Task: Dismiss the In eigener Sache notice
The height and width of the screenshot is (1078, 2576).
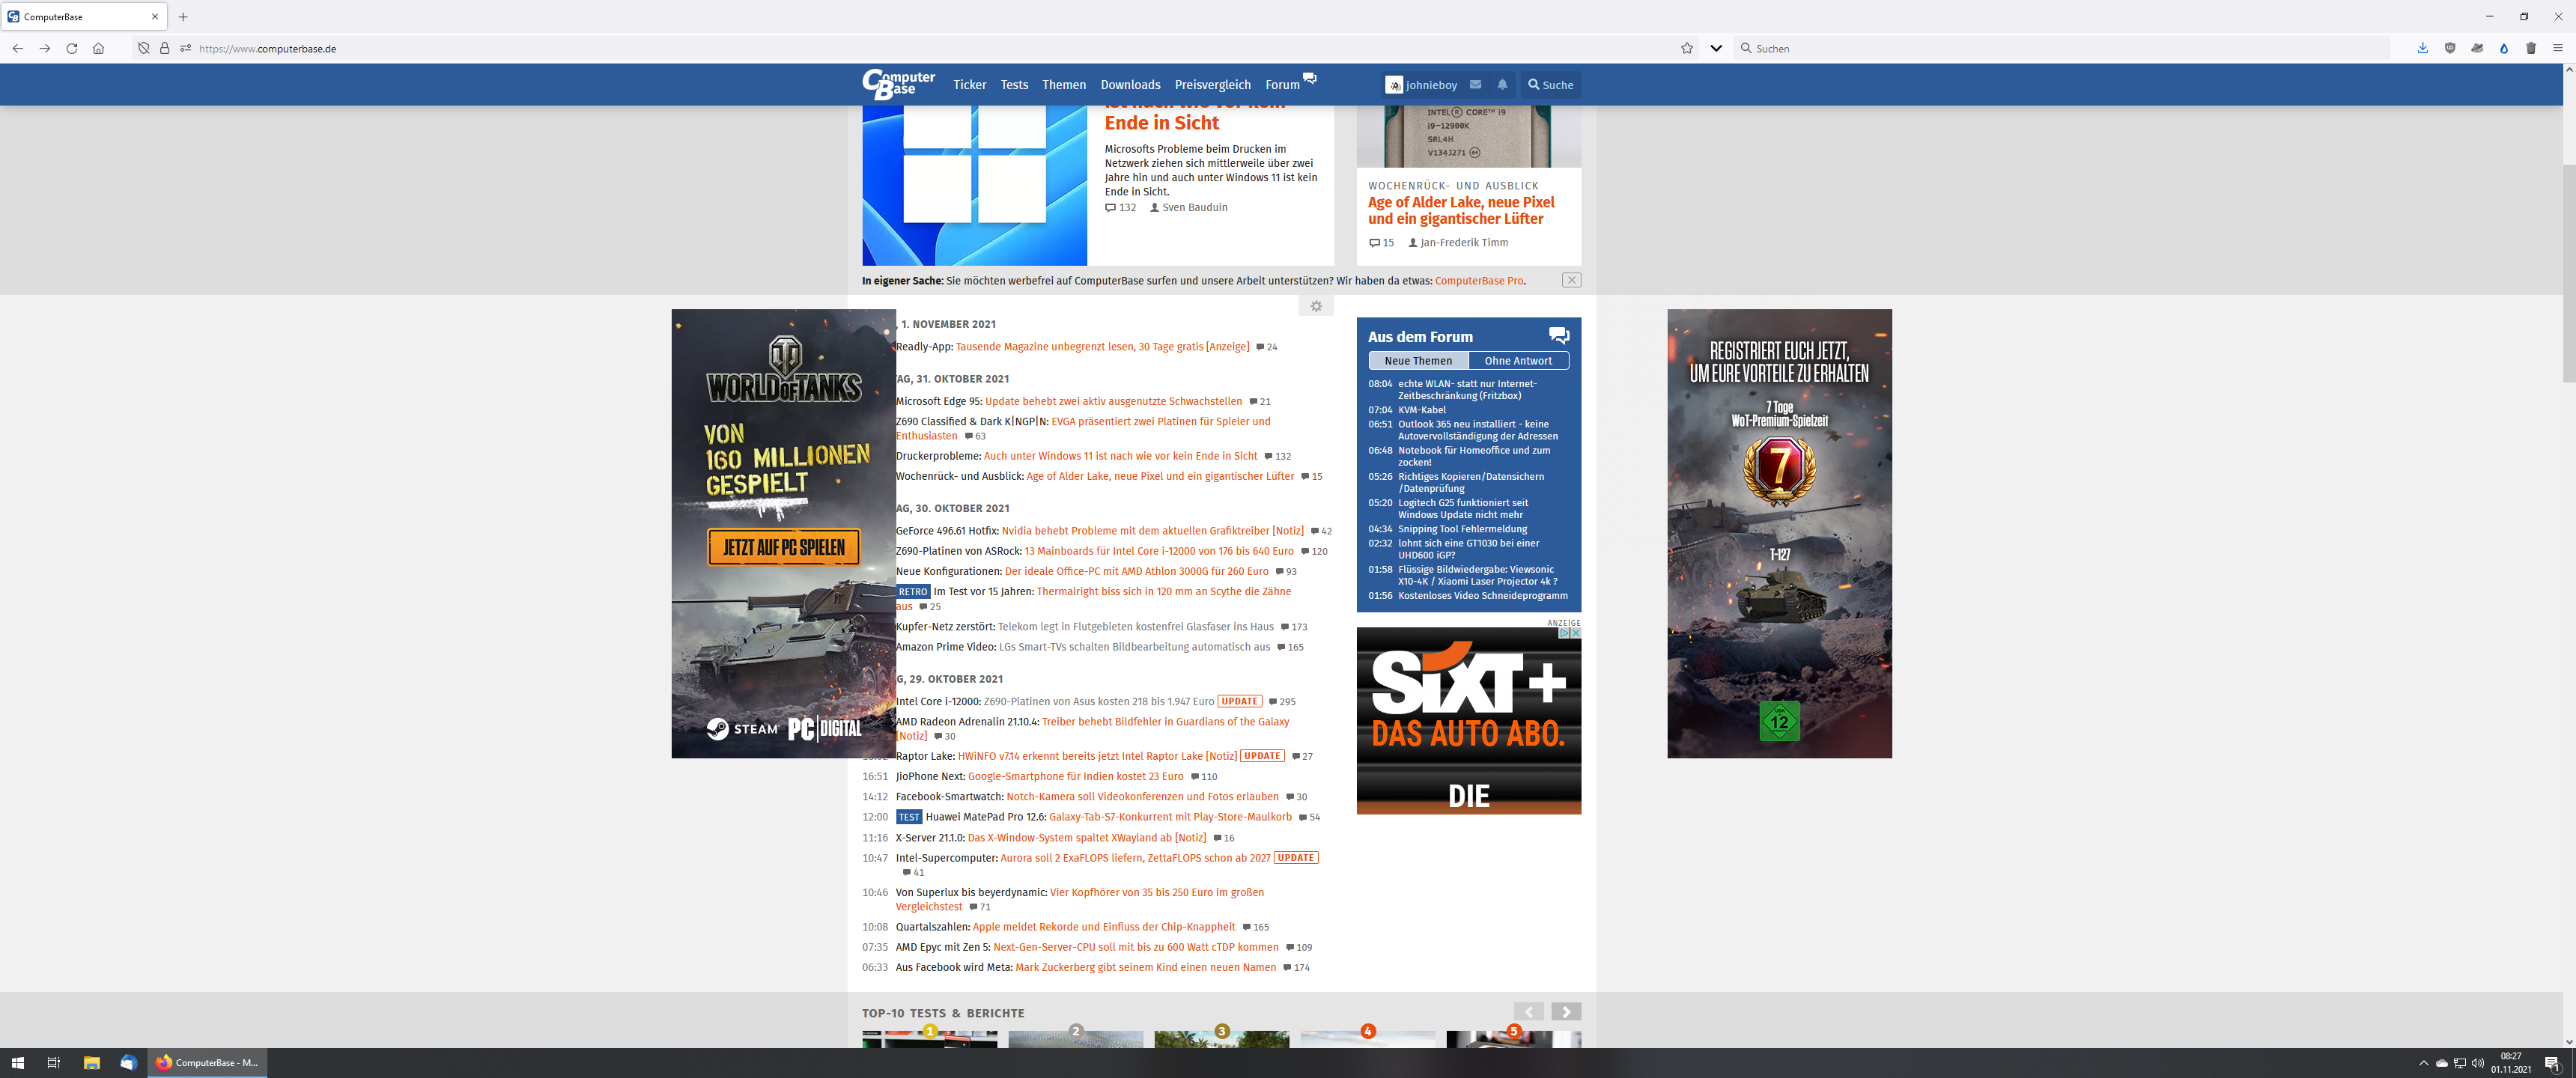Action: point(1571,280)
